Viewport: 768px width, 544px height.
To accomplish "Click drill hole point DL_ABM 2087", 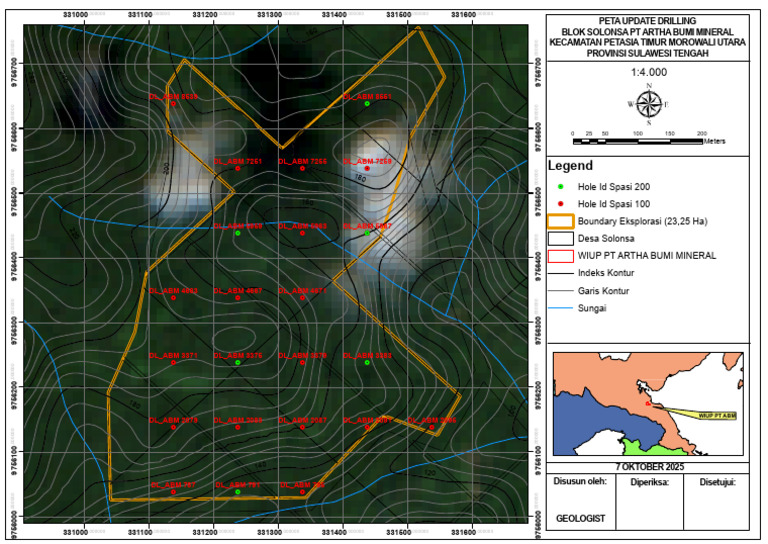I will pos(302,427).
